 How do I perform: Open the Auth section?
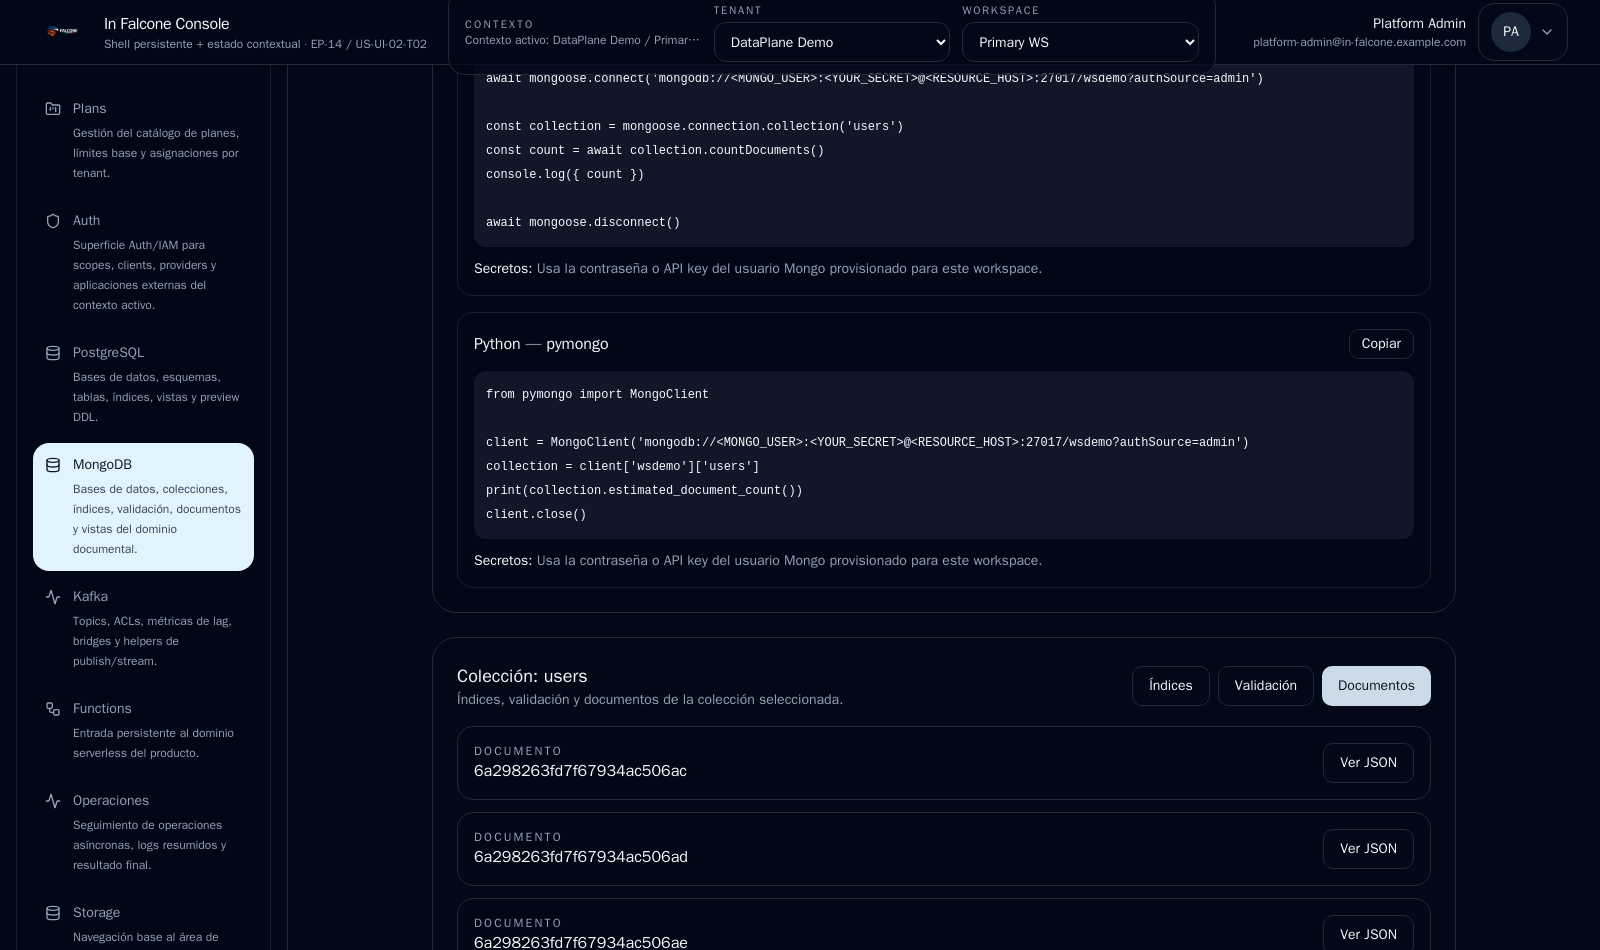pos(143,261)
